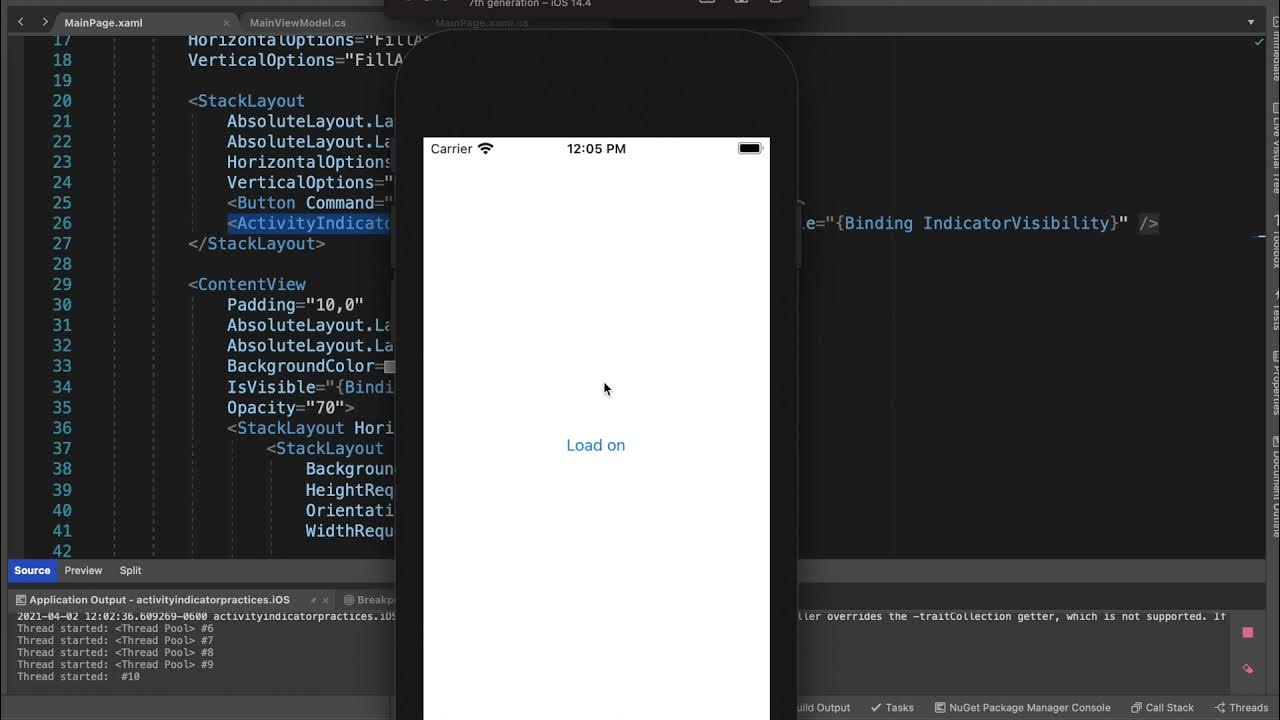1280x720 pixels.
Task: Open the MainViewModel.cs tab
Action: tap(297, 23)
